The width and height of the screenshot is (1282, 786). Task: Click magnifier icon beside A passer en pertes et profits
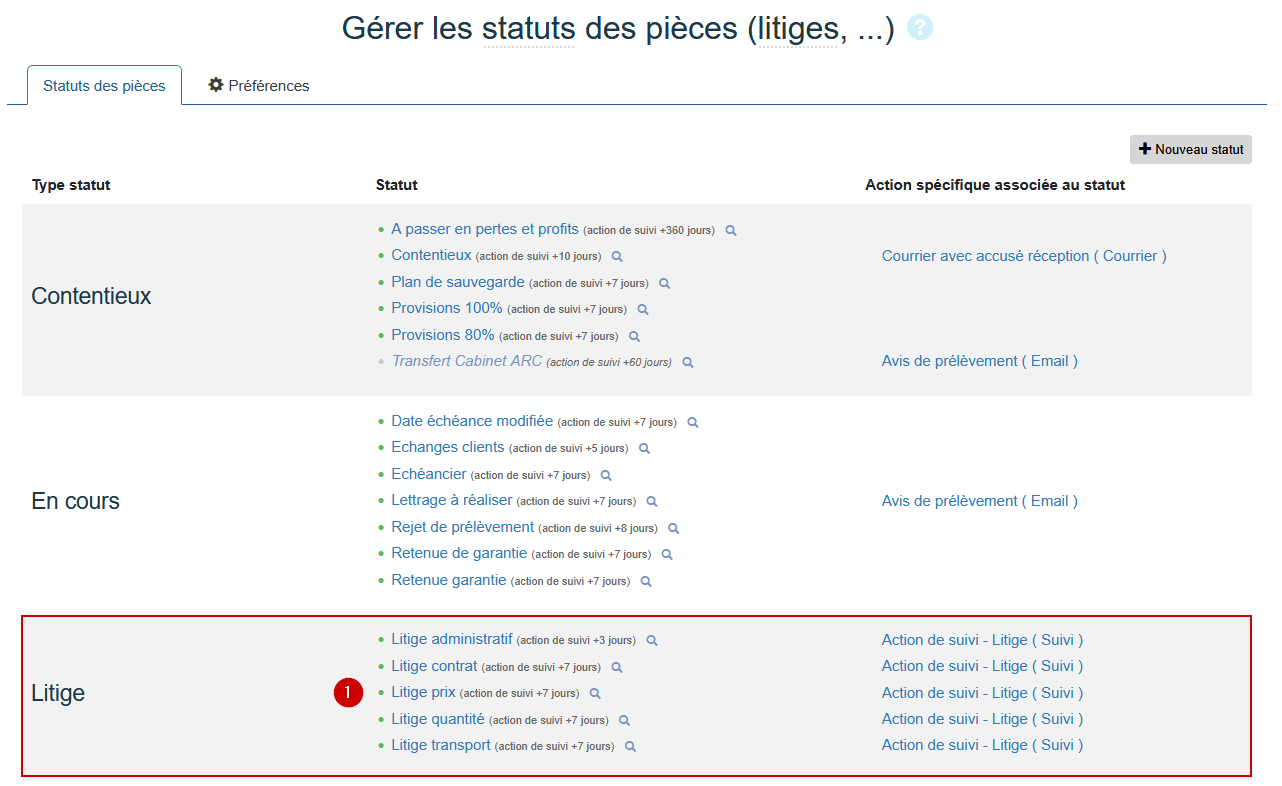[x=731, y=231]
